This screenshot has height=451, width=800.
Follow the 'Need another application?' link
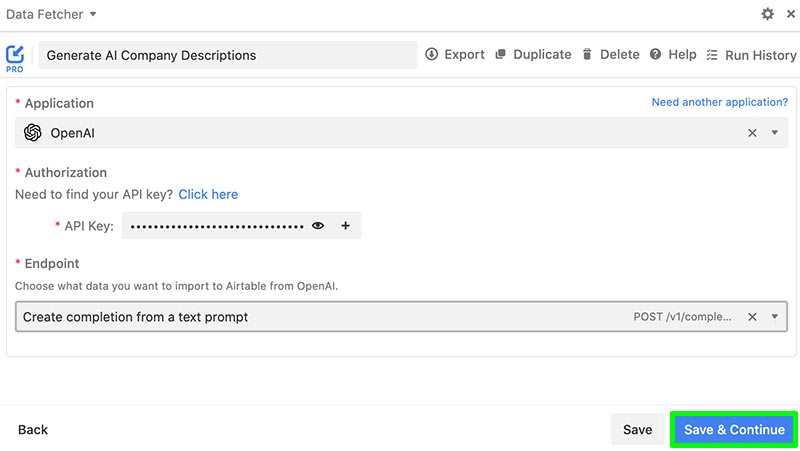pos(719,102)
